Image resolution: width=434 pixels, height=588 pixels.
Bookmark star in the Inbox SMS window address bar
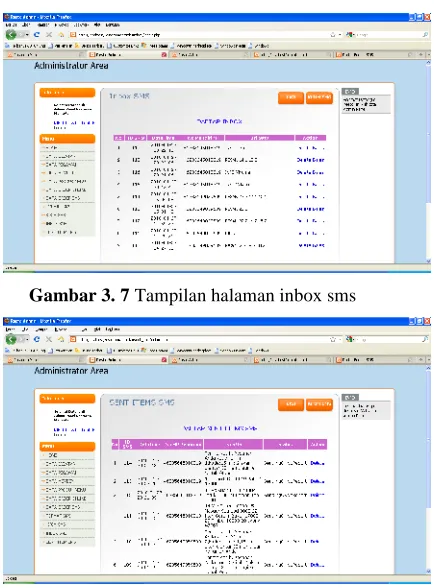pos(333,34)
